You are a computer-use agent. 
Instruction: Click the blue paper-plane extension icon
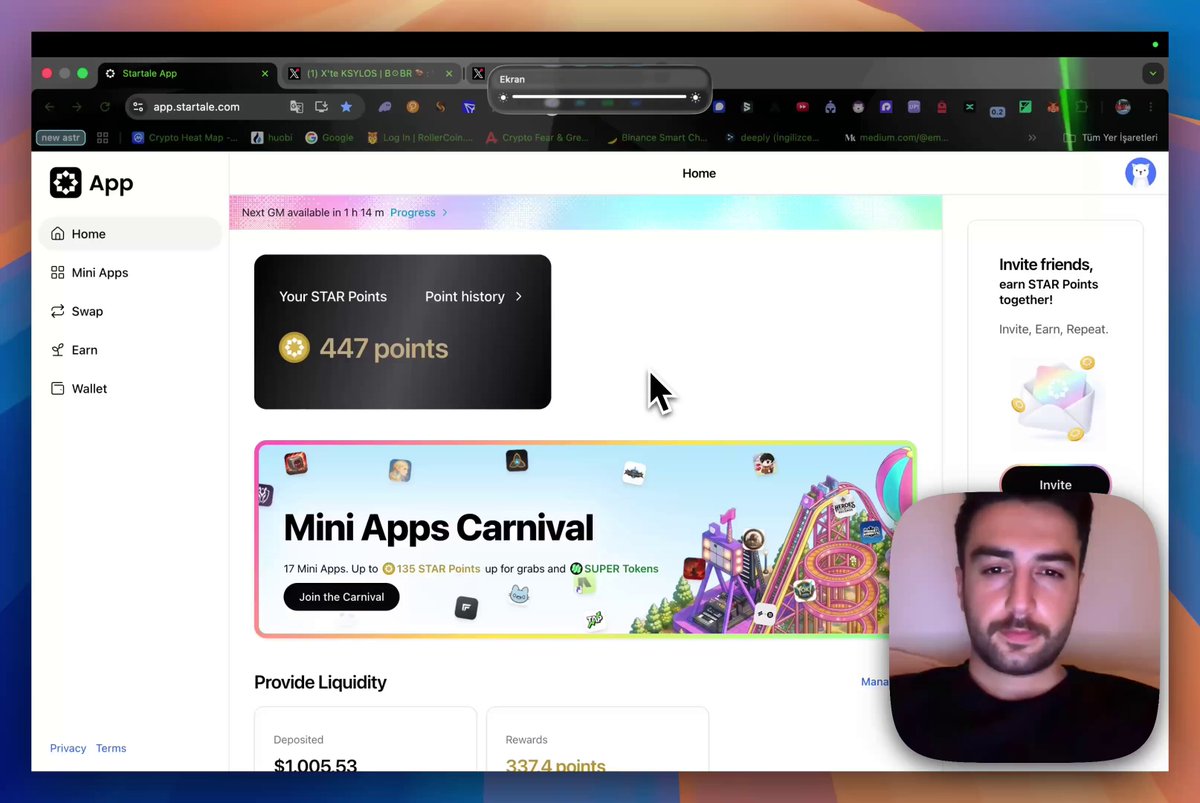pyautogui.click(x=469, y=107)
